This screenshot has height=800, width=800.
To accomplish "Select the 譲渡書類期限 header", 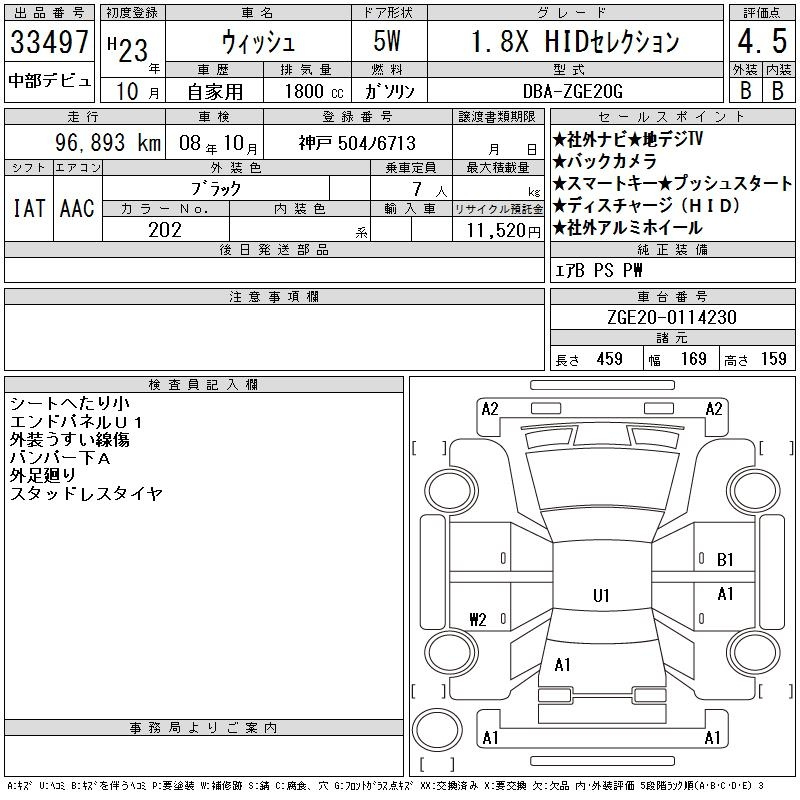I will point(497,116).
